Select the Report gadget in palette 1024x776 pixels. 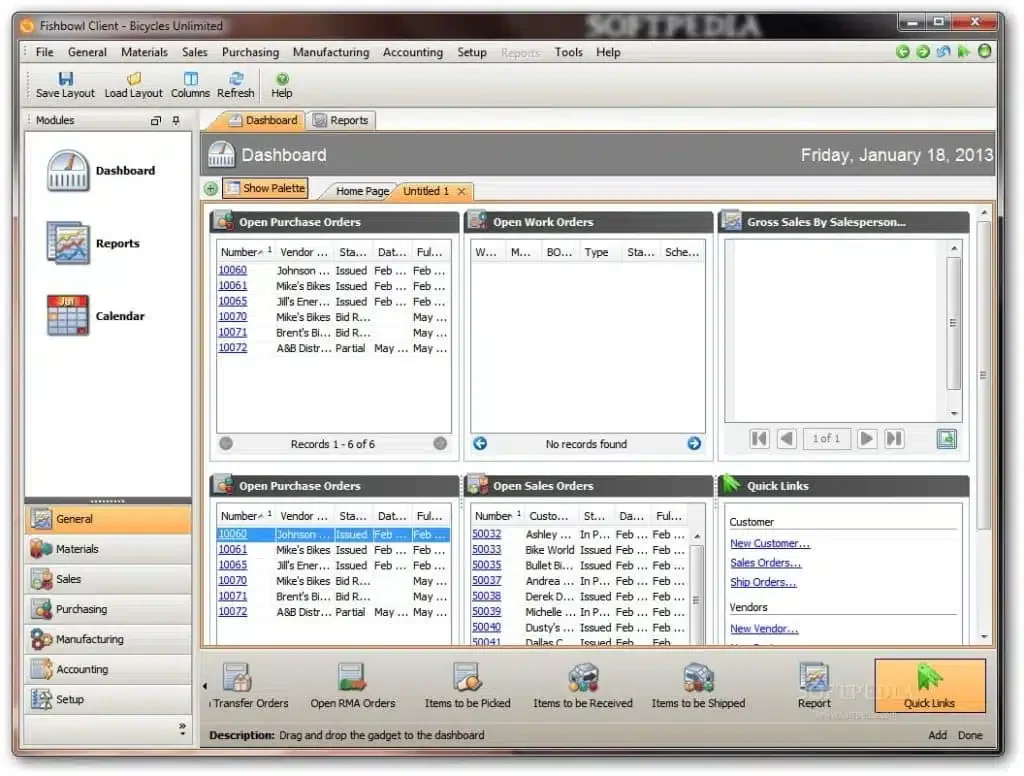tap(814, 686)
